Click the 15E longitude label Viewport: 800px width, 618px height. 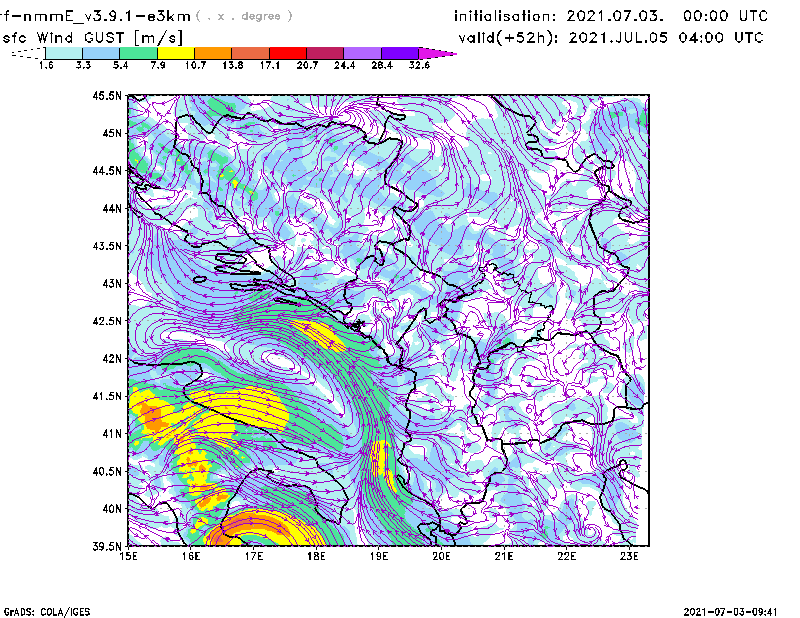pyautogui.click(x=128, y=556)
